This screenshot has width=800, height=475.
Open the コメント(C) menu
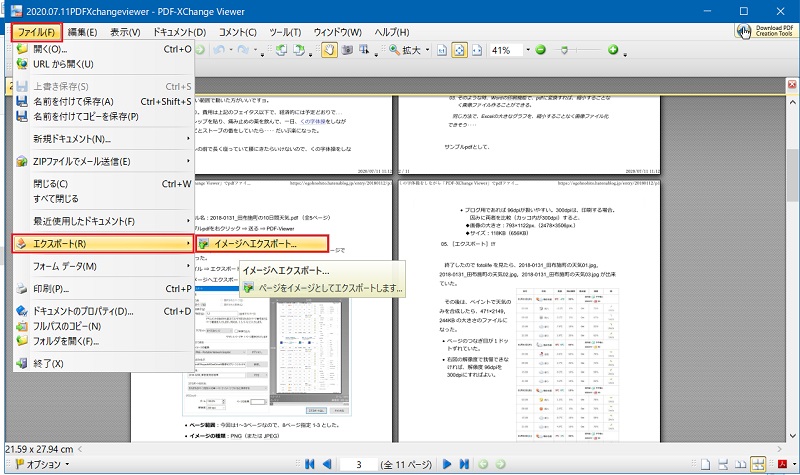click(x=237, y=32)
